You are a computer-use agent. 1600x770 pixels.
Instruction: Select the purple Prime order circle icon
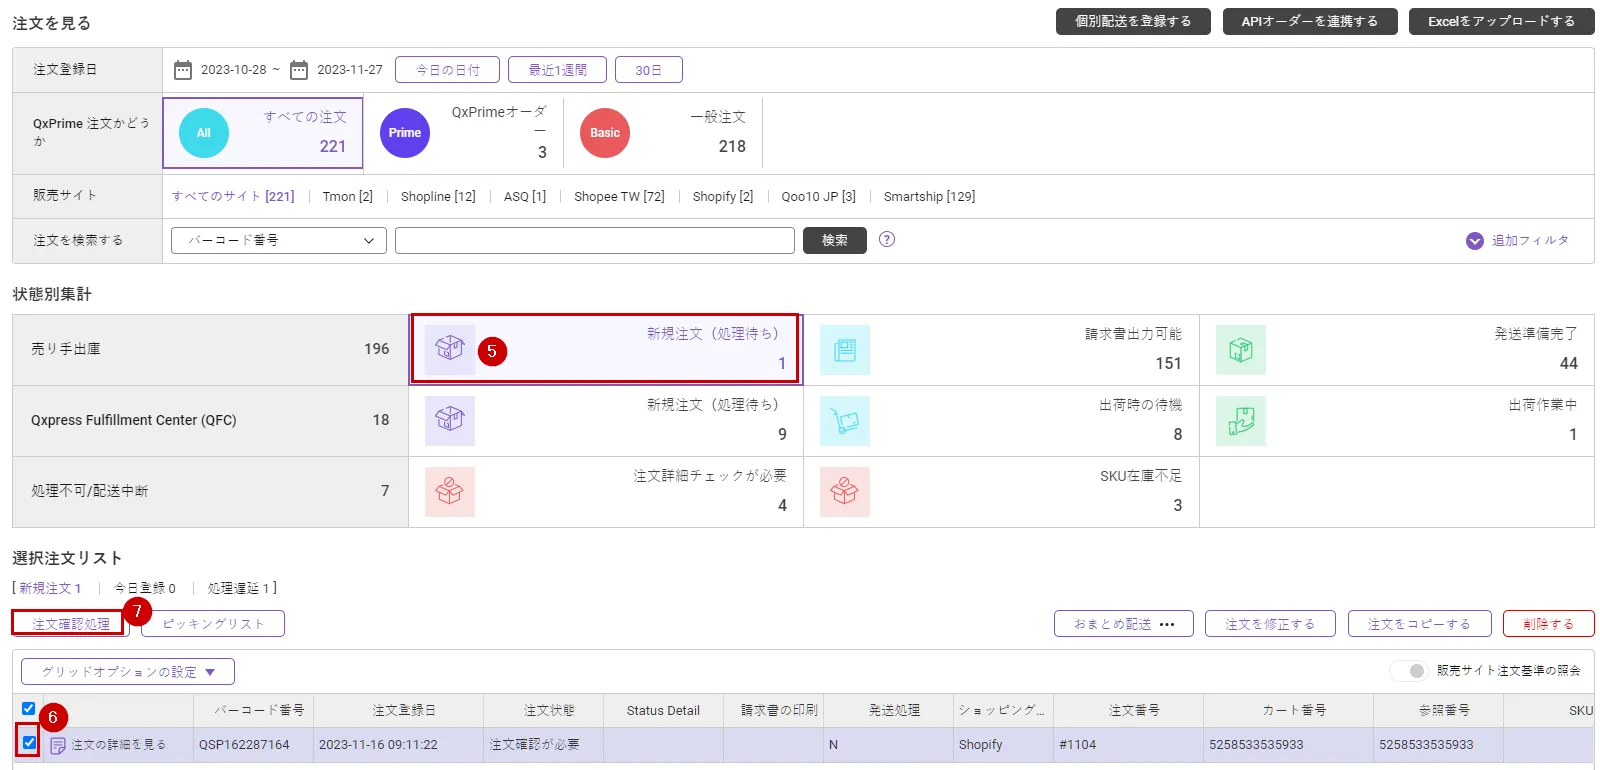pyautogui.click(x=405, y=133)
